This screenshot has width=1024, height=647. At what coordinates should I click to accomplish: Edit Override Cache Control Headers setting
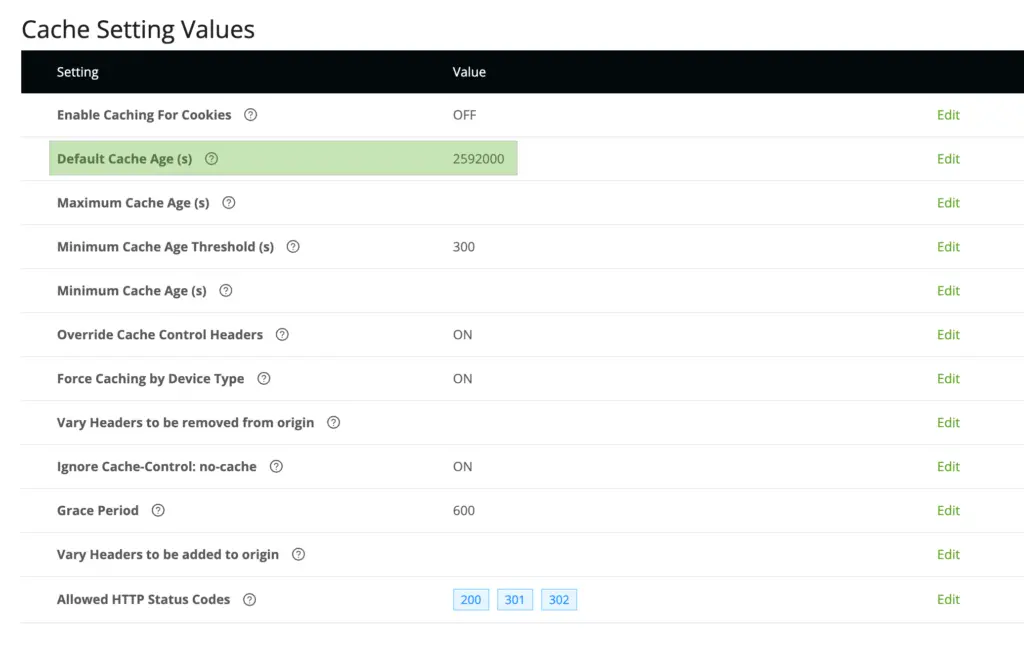point(948,334)
